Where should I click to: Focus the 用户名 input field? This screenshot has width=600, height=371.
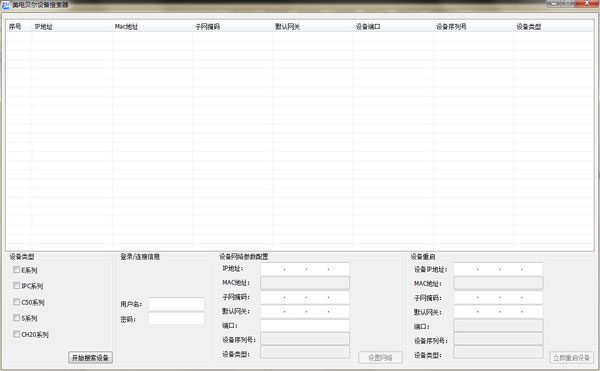tap(176, 304)
